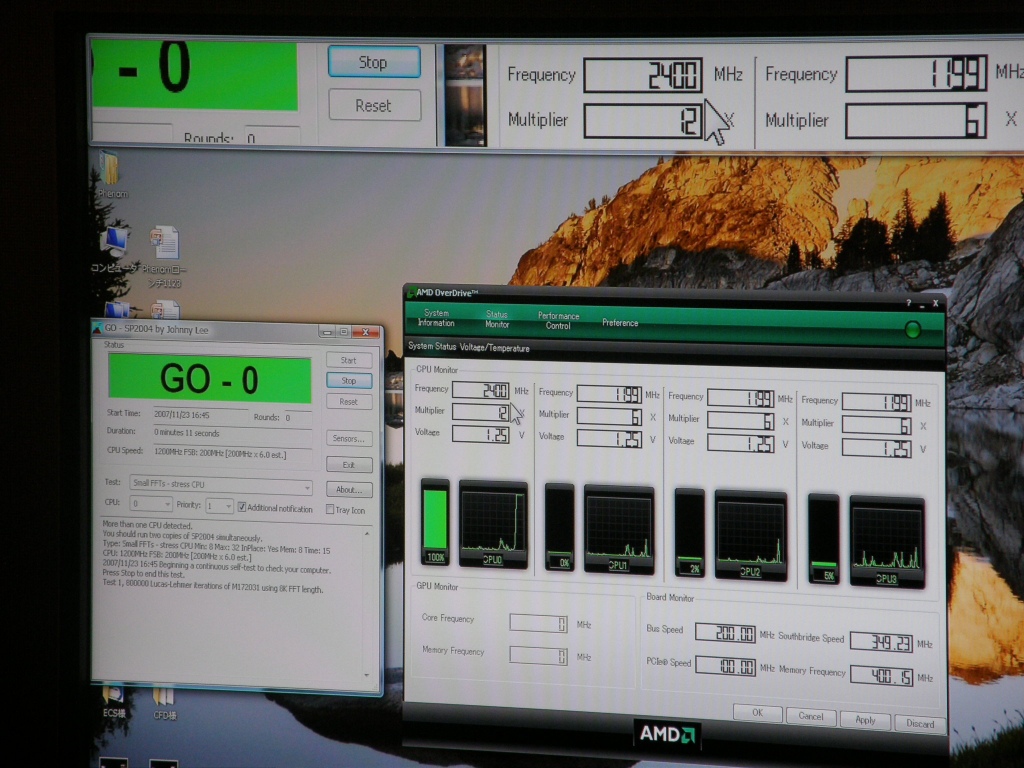Viewport: 1024px width, 768px height.
Task: Open the Phenom folder on desktop
Action: (107, 170)
